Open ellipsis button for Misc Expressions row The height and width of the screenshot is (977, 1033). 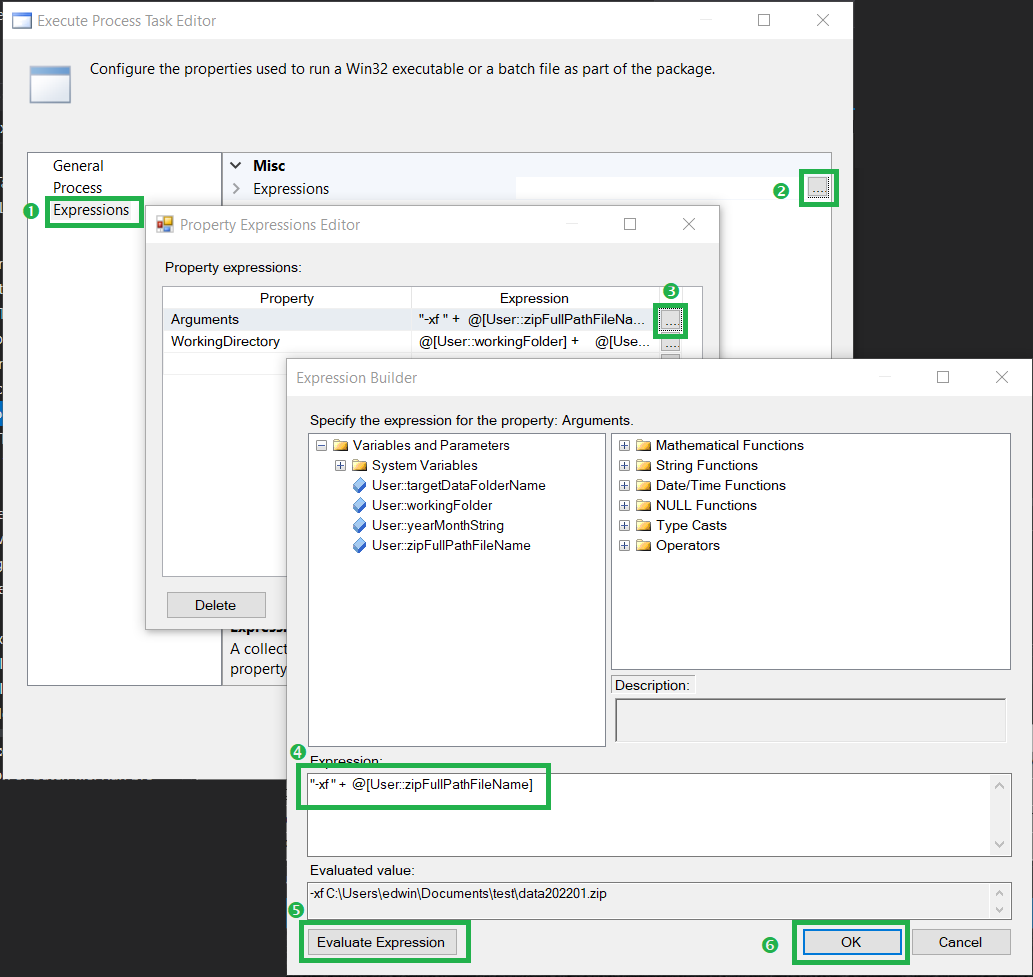(x=818, y=188)
